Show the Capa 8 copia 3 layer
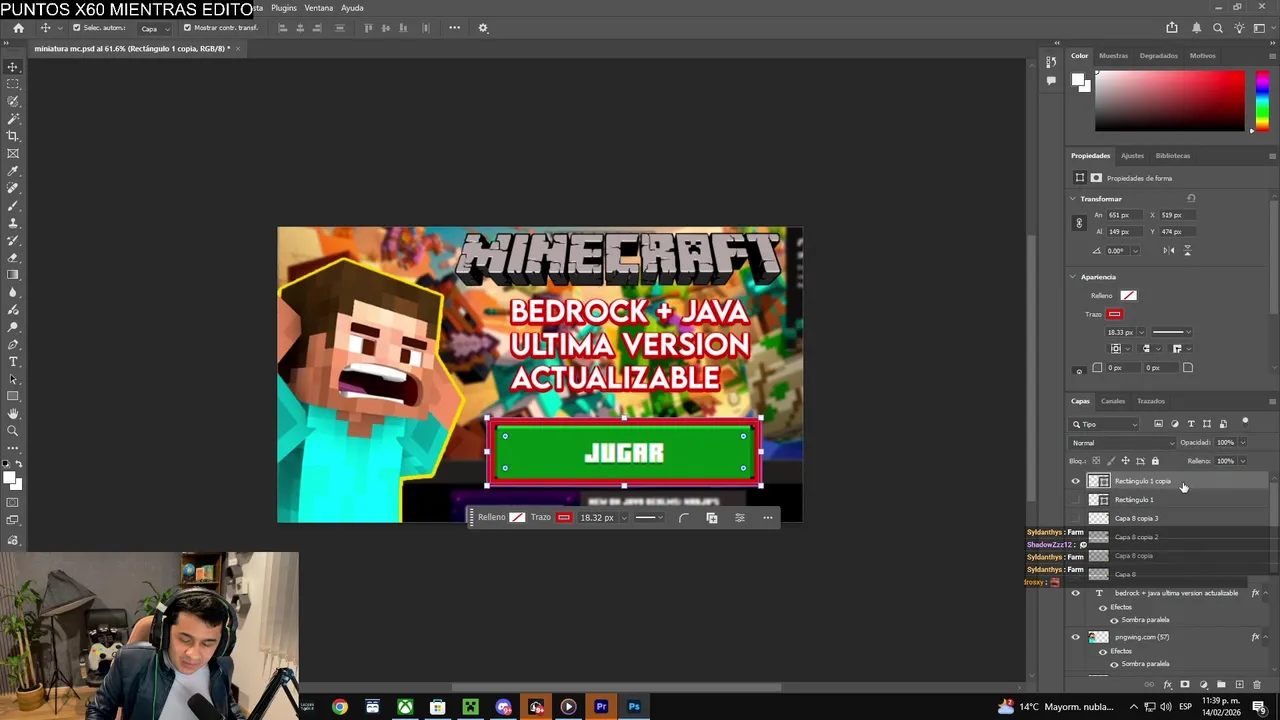Viewport: 1280px width, 720px height. click(x=1076, y=518)
